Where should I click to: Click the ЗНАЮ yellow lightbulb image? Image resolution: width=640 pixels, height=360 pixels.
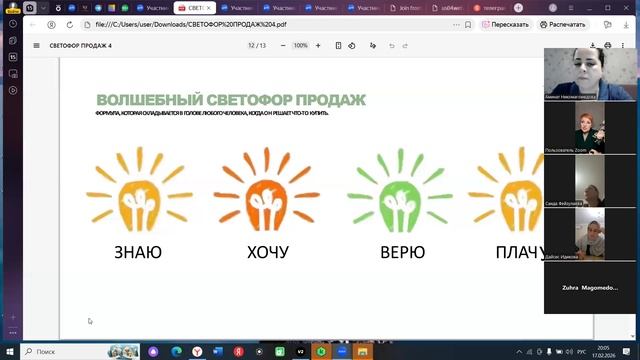coord(139,189)
